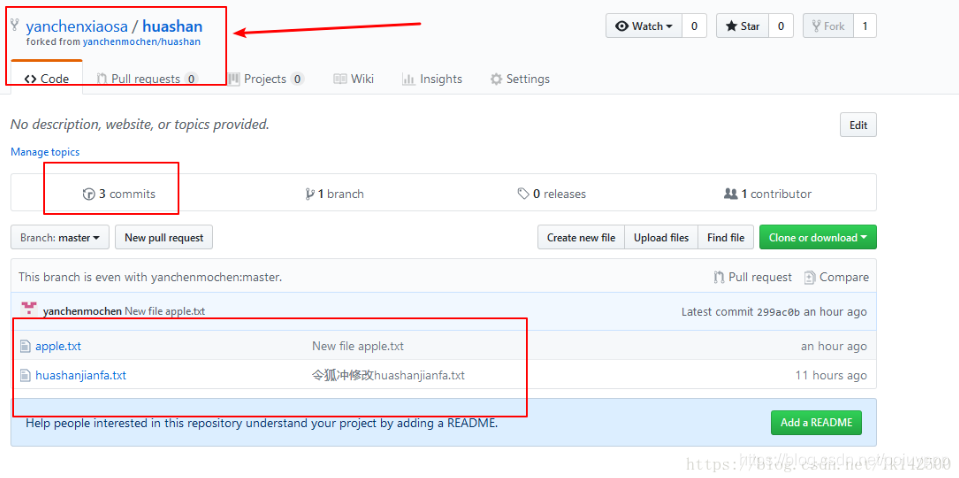The image size is (959, 478).
Task: Open the 3 commits link
Action: (119, 194)
